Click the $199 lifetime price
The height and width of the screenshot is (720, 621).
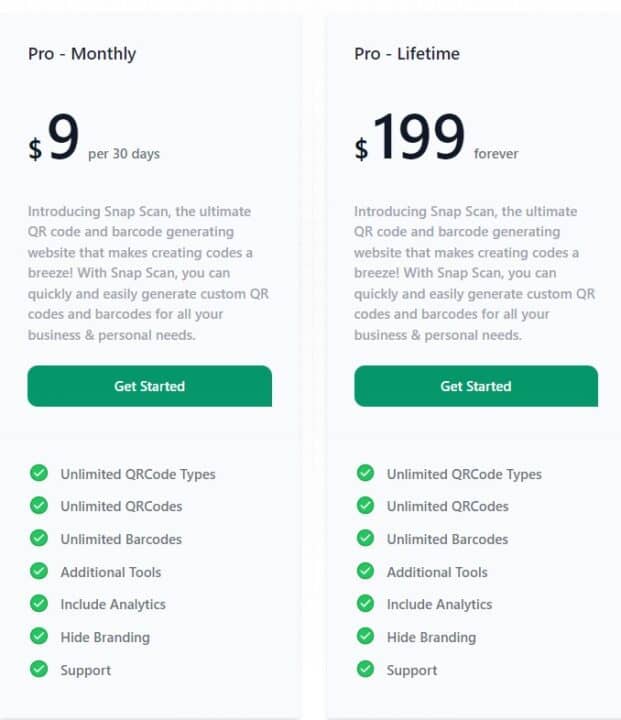click(410, 140)
